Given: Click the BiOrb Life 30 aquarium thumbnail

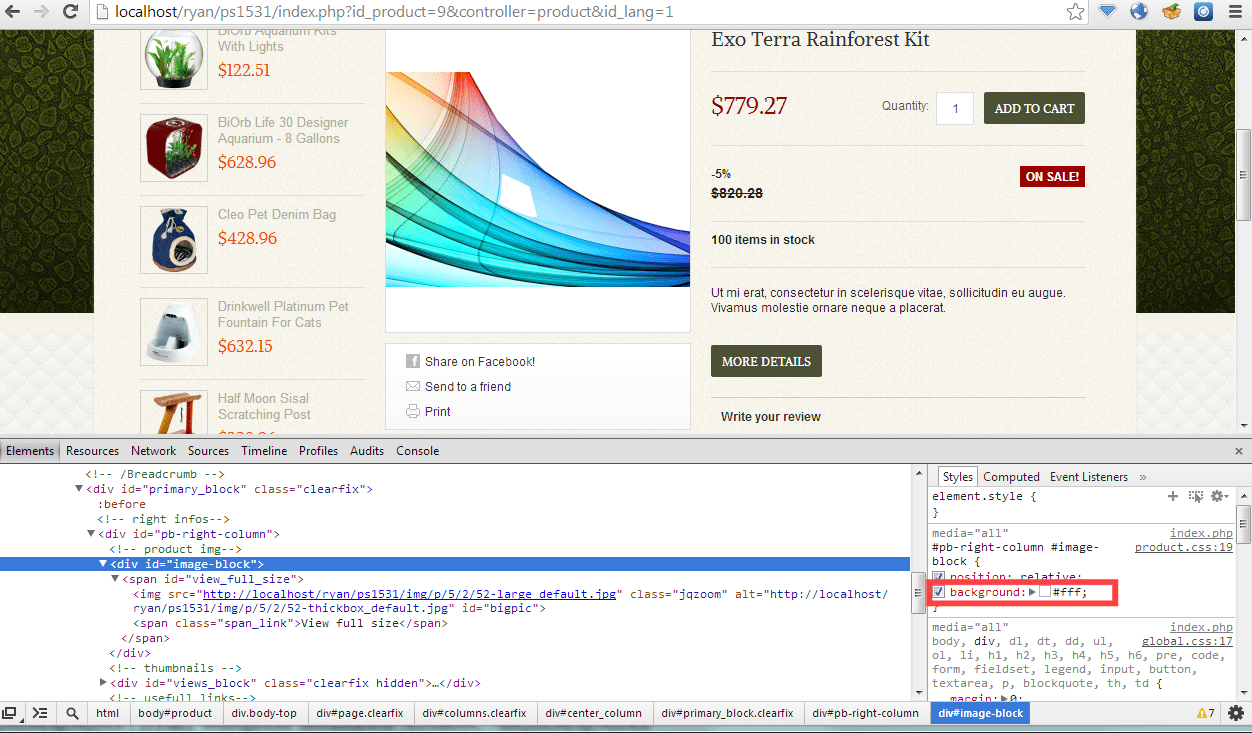Looking at the screenshot, I should pos(174,148).
